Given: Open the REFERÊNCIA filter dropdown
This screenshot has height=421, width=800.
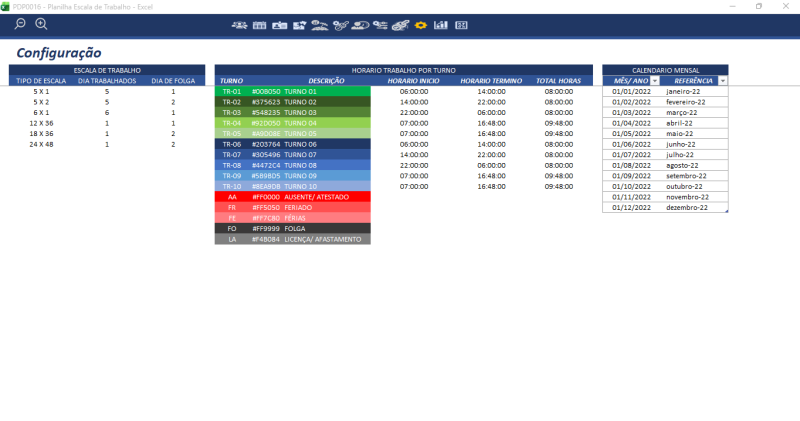Looking at the screenshot, I should coord(722,80).
